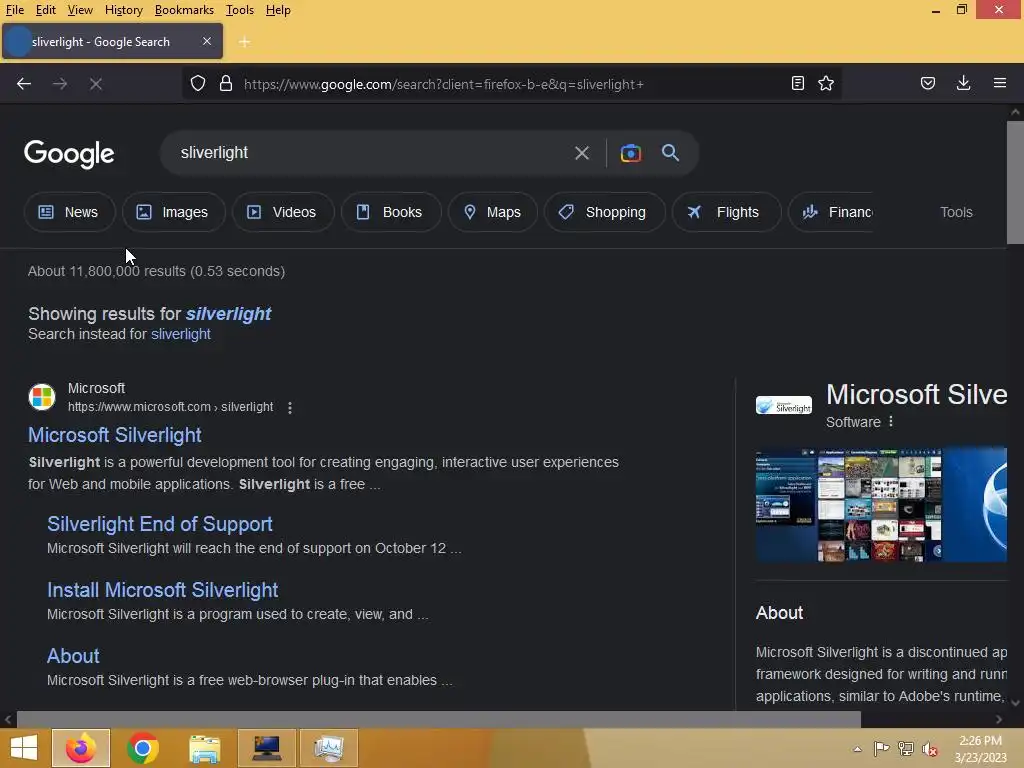Open the Windows Start button
This screenshot has width=1024, height=768.
[x=24, y=748]
